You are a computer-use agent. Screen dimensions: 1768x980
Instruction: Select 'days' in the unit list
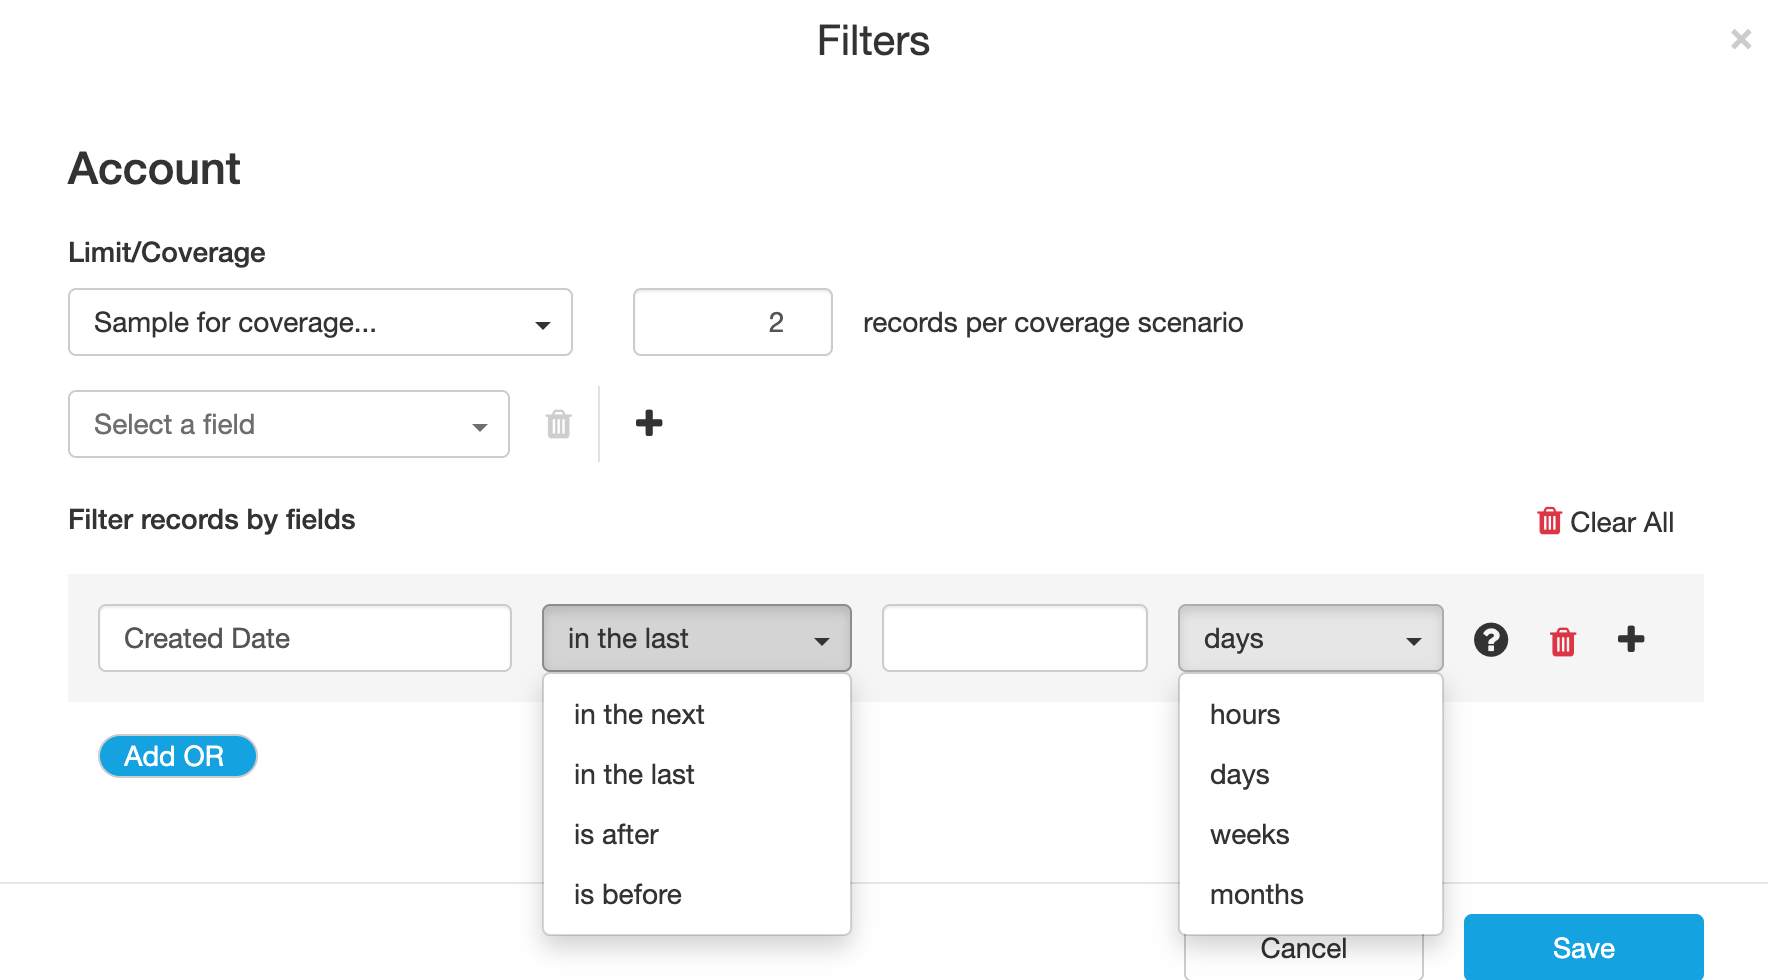click(x=1311, y=774)
